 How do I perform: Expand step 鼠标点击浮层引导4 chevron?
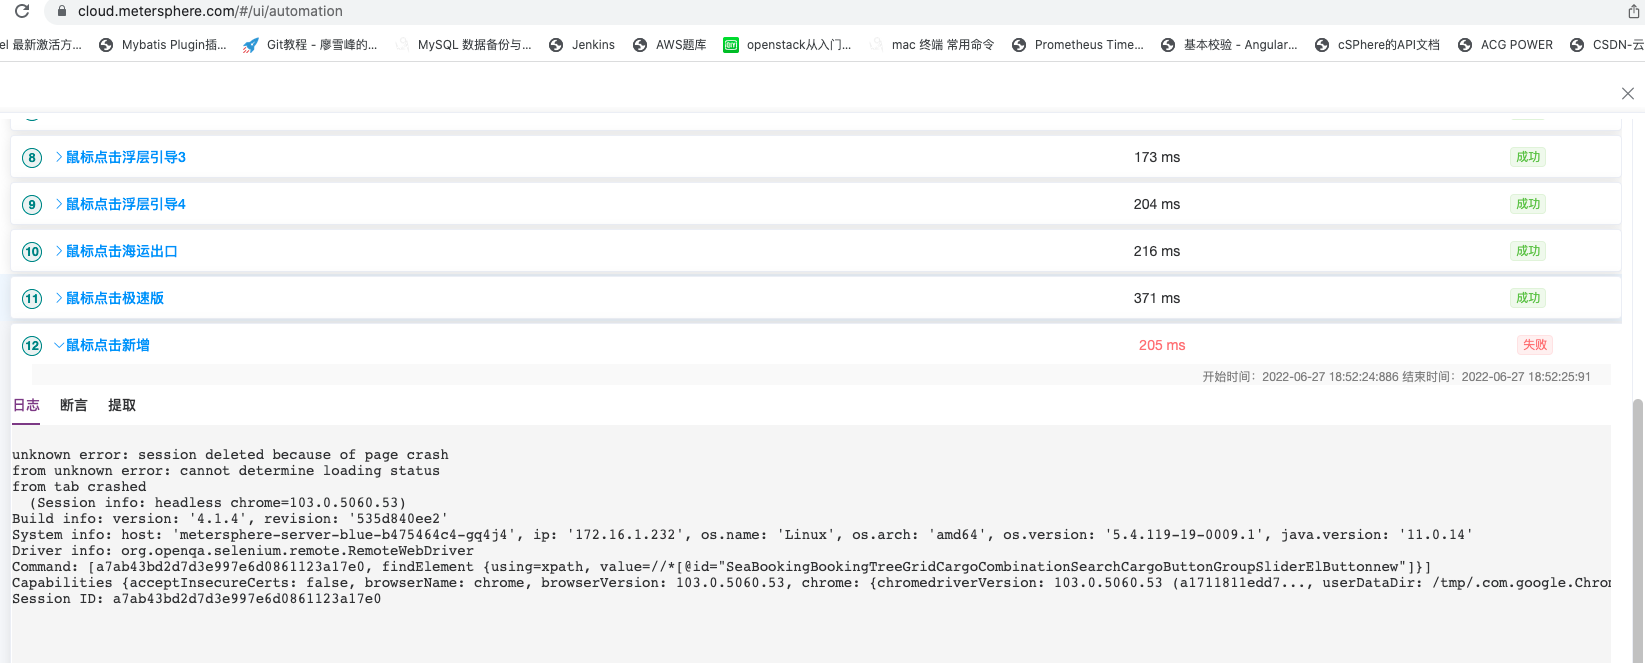tap(59, 204)
